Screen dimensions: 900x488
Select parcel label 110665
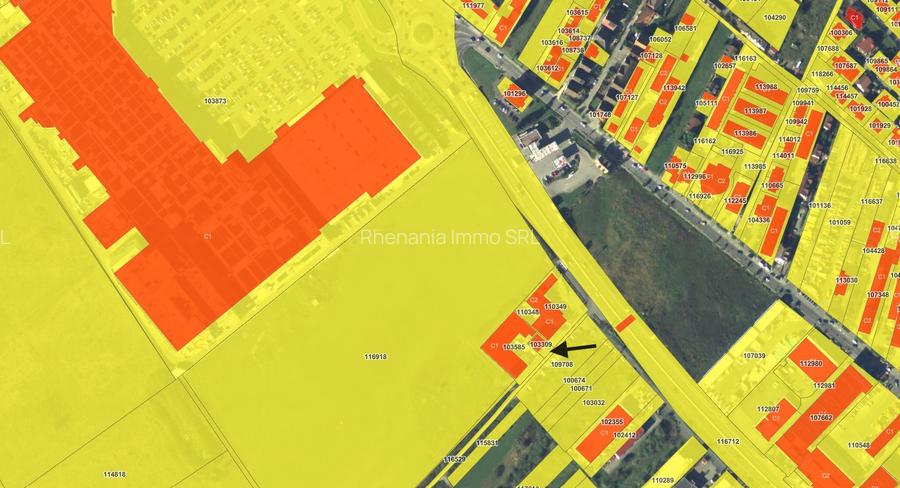(x=772, y=185)
